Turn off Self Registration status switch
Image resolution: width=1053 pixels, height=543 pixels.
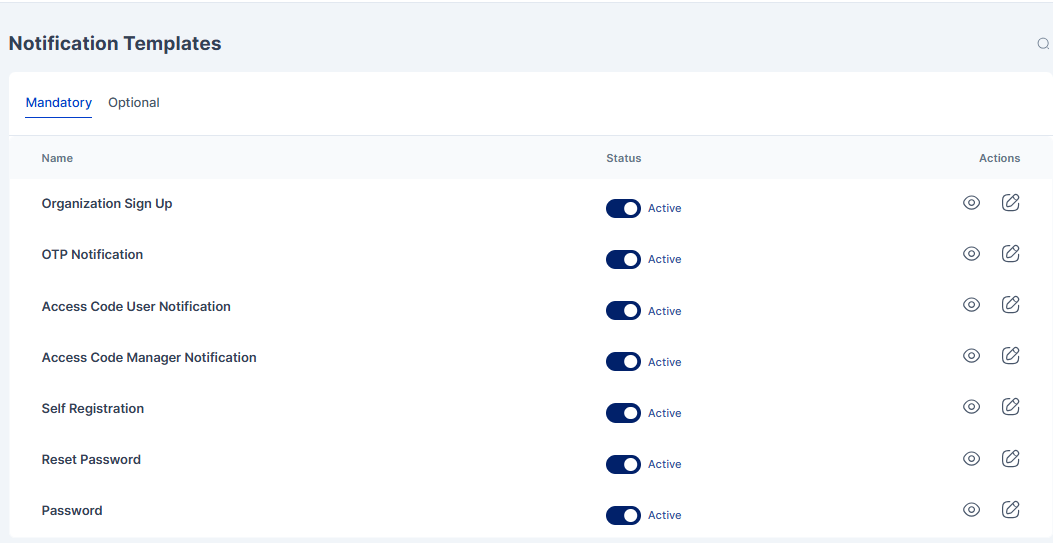pyautogui.click(x=623, y=413)
